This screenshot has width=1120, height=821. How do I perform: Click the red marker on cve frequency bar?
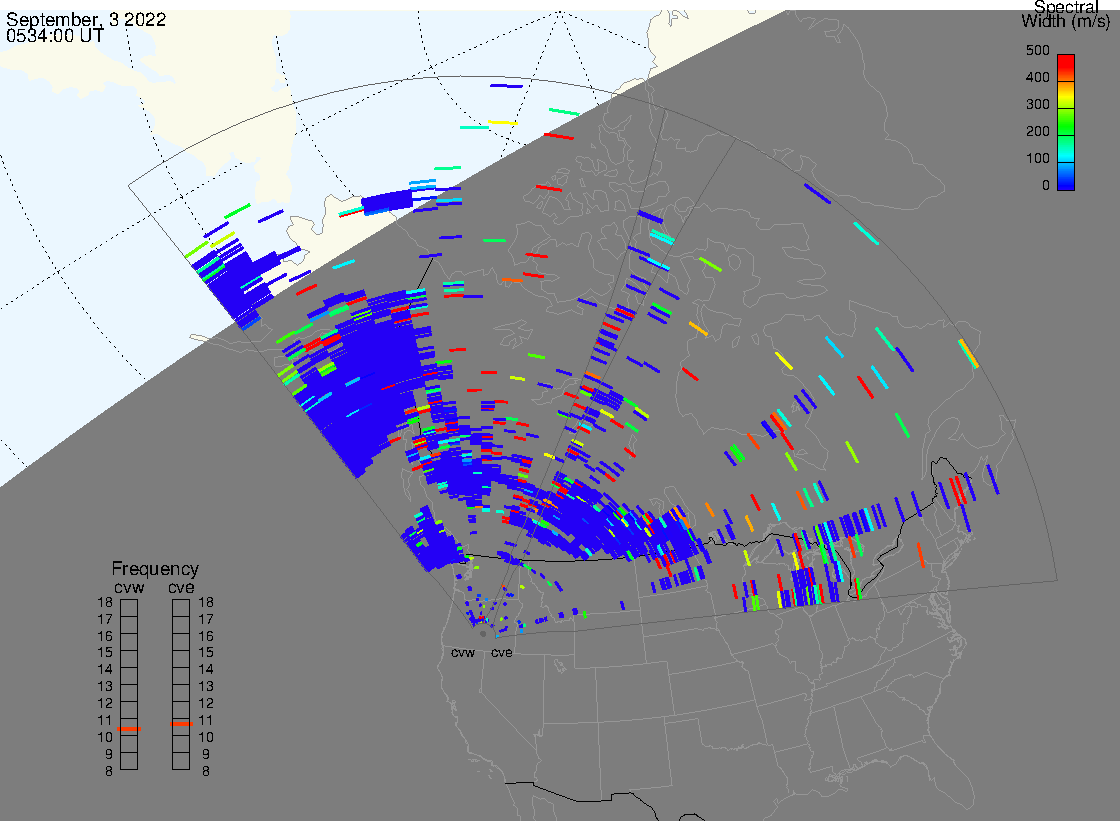(181, 724)
